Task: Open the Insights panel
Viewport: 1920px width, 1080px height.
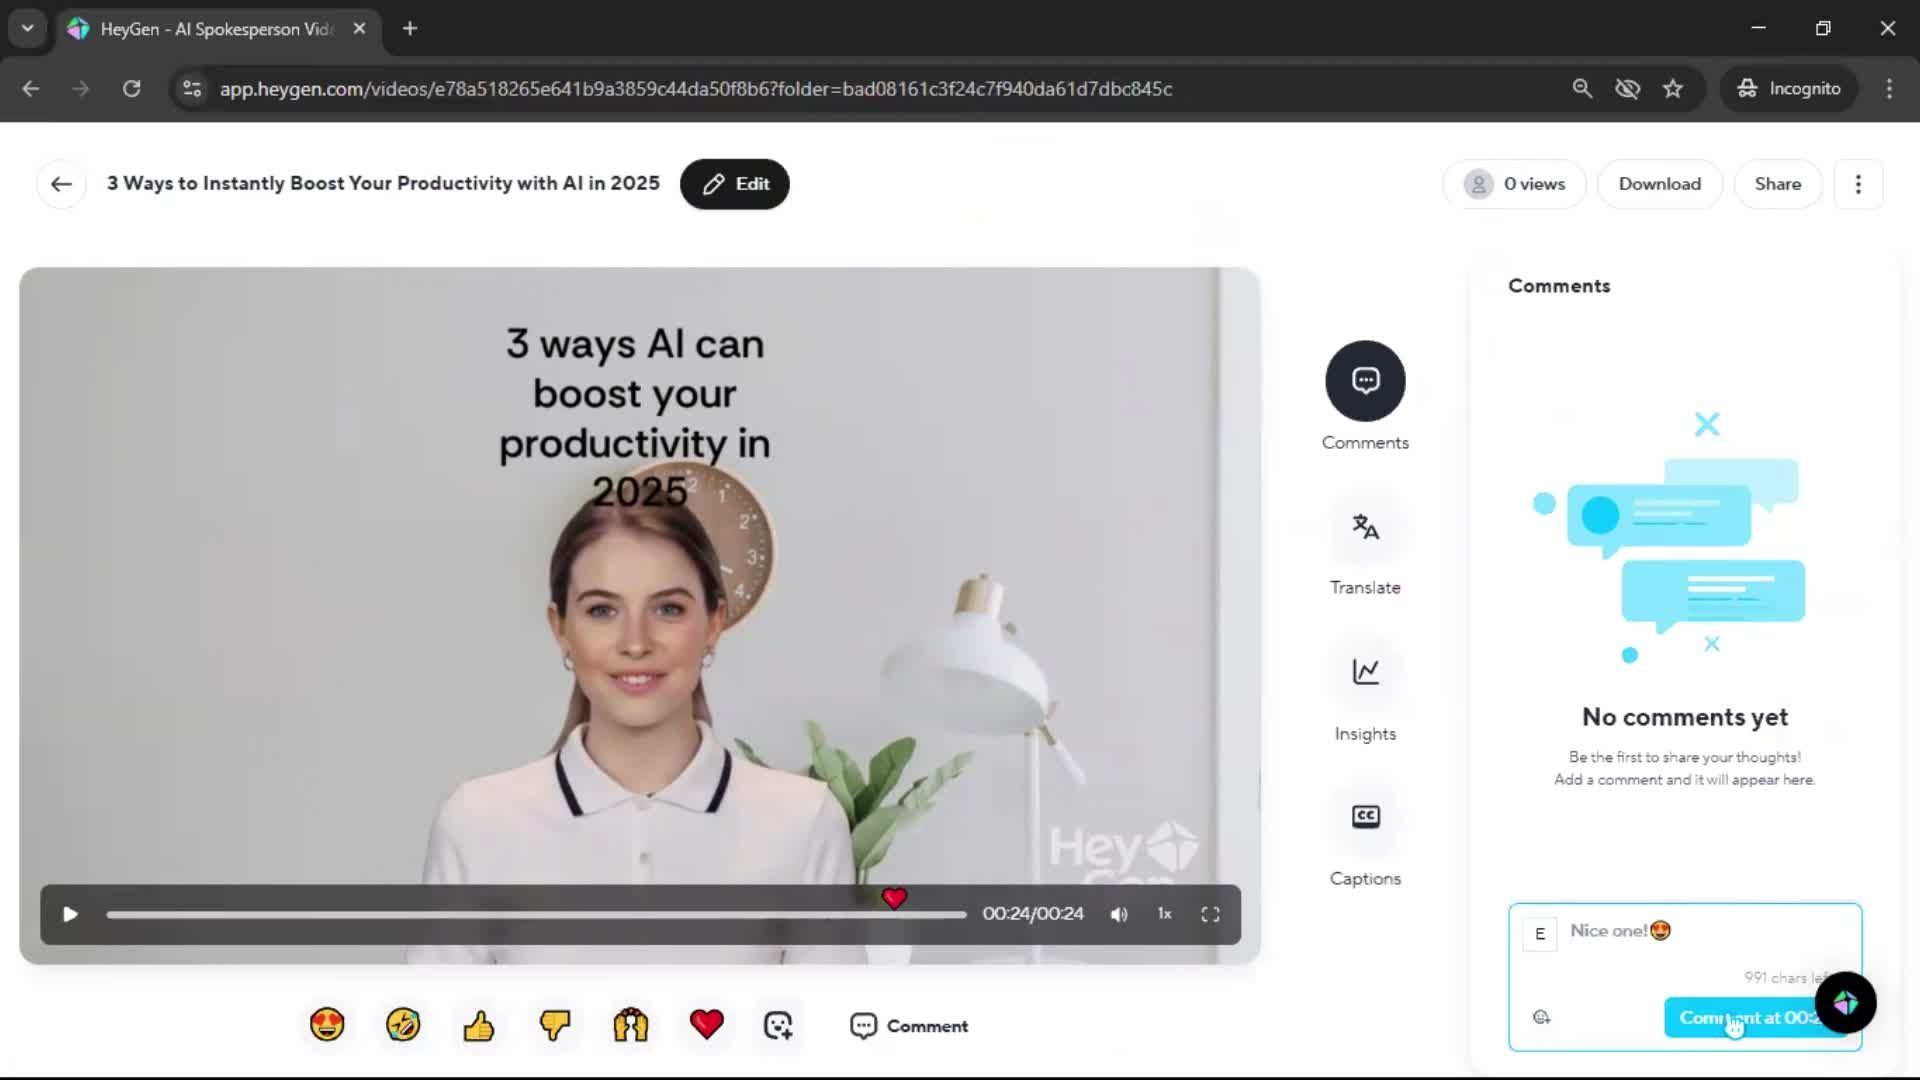Action: 1365,672
